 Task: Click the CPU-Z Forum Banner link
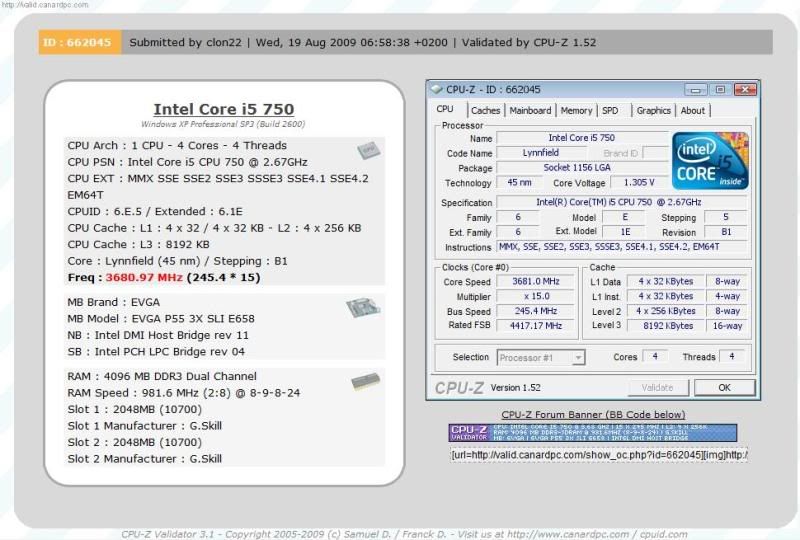[593, 414]
